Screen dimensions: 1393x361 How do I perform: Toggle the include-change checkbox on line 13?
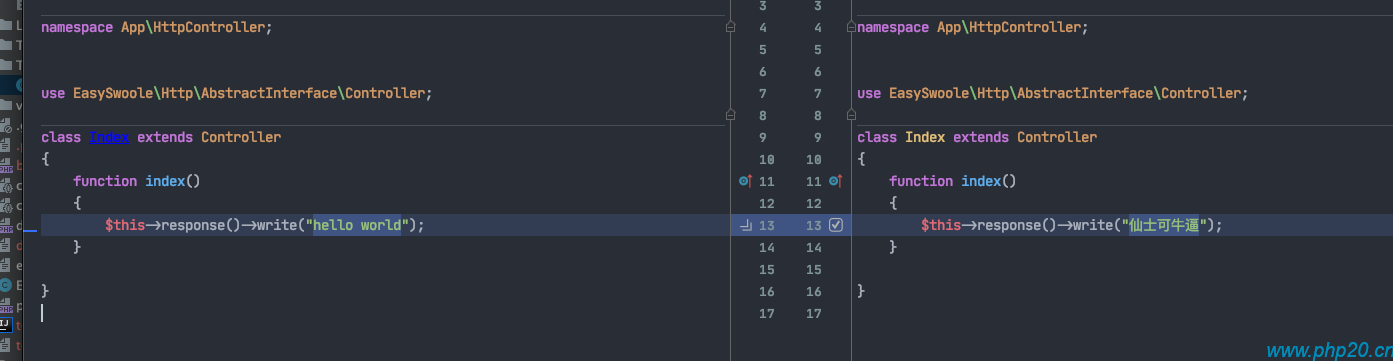pos(836,226)
